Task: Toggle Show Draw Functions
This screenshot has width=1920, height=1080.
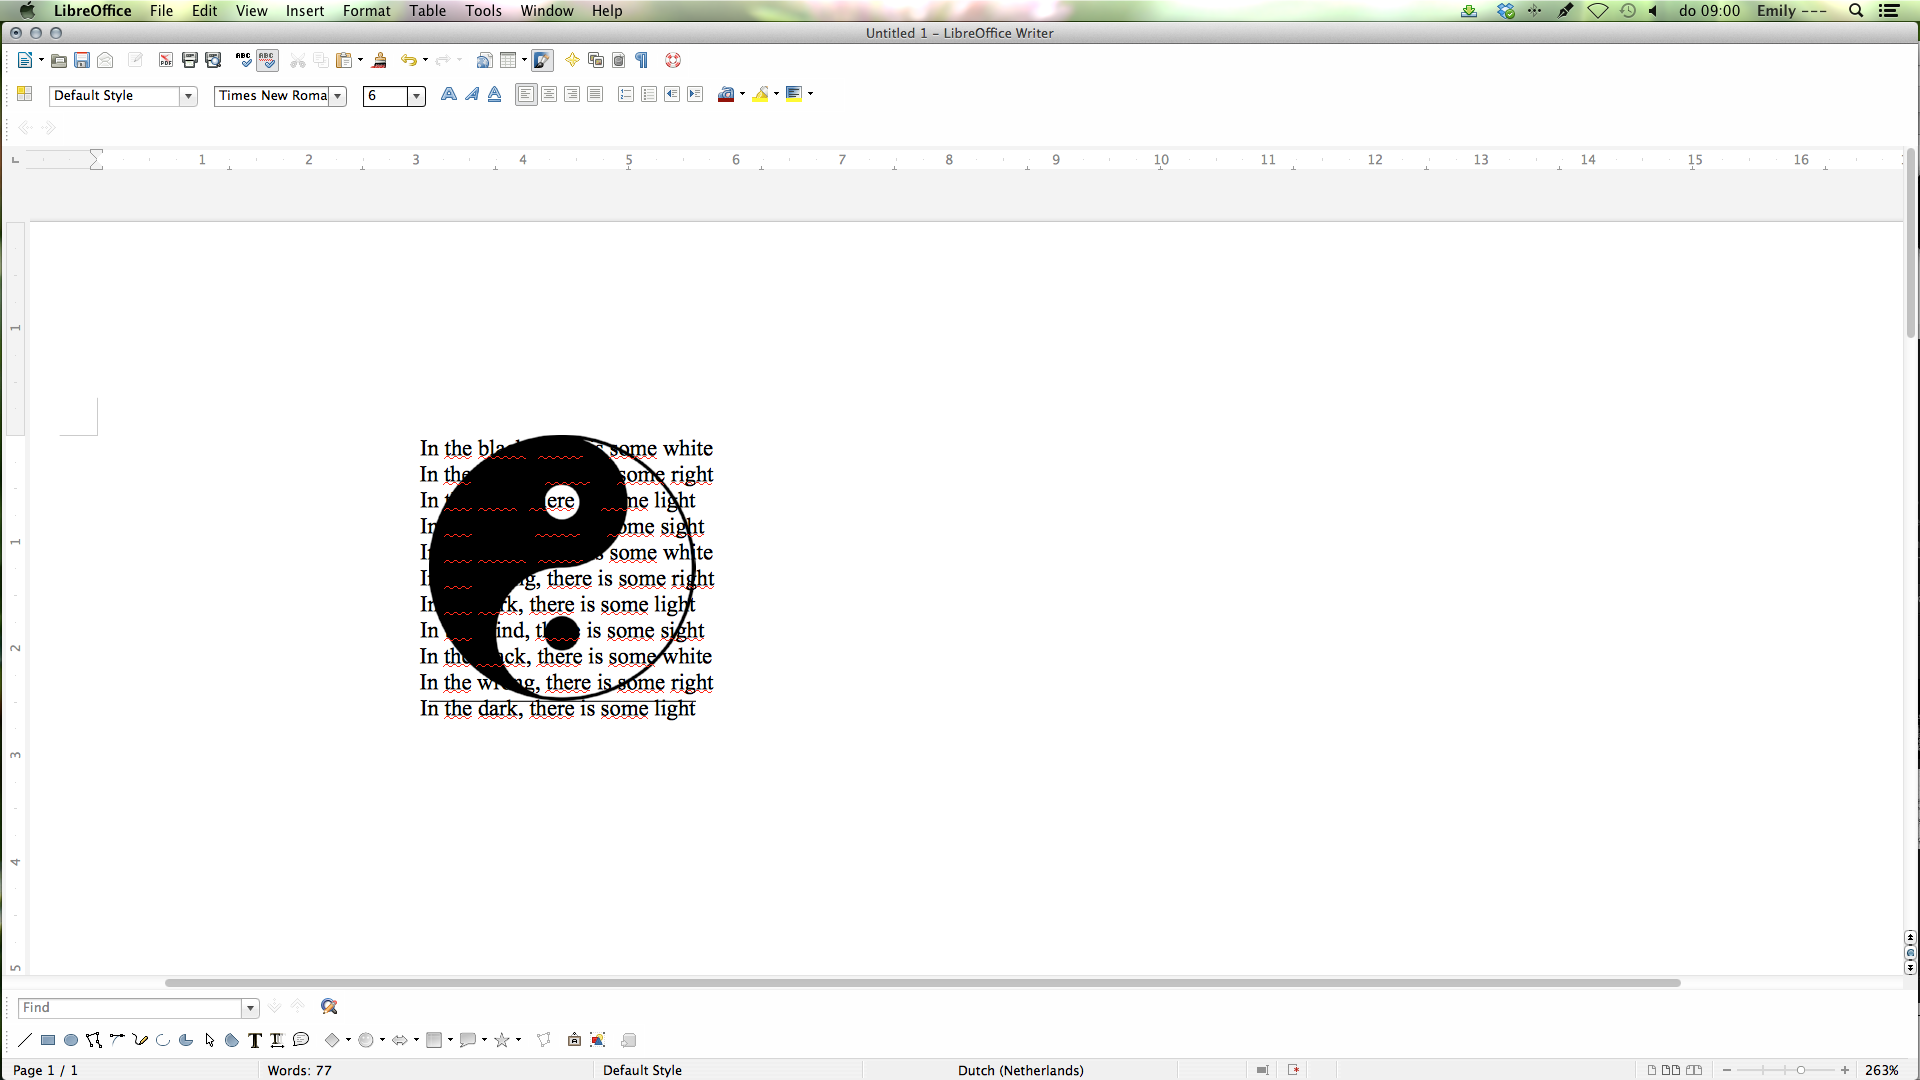Action: pyautogui.click(x=542, y=60)
